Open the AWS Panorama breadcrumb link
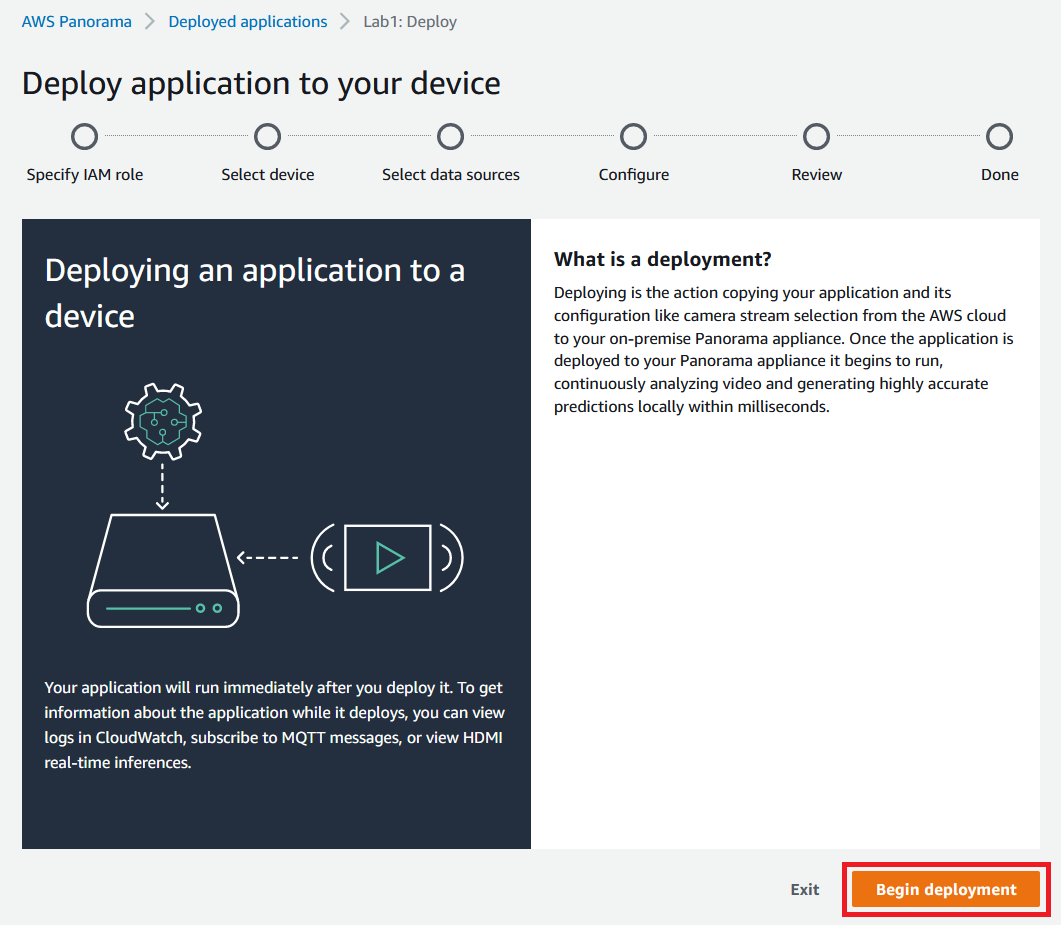This screenshot has width=1061, height=925. pos(76,22)
